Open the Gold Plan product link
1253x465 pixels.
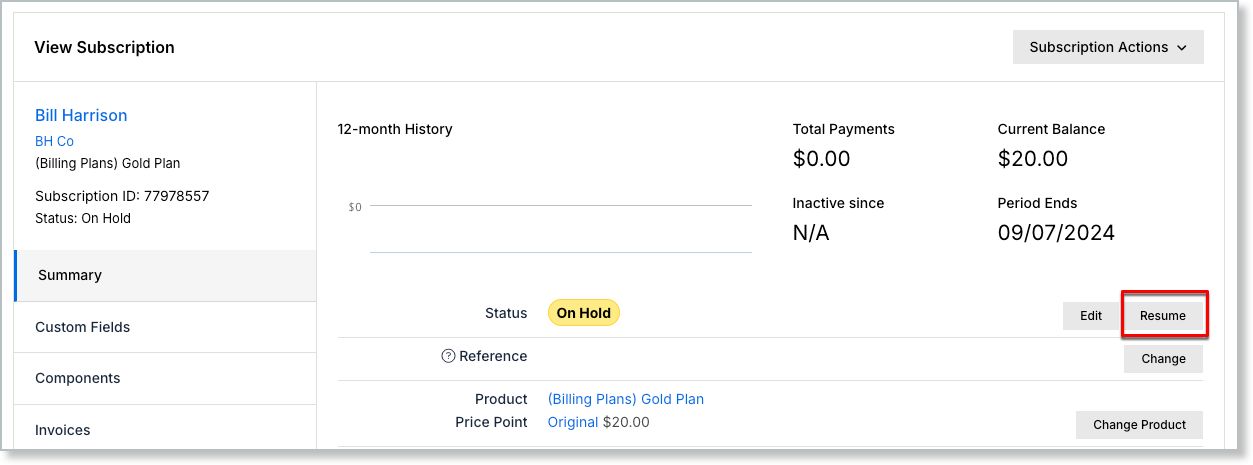pos(626,399)
